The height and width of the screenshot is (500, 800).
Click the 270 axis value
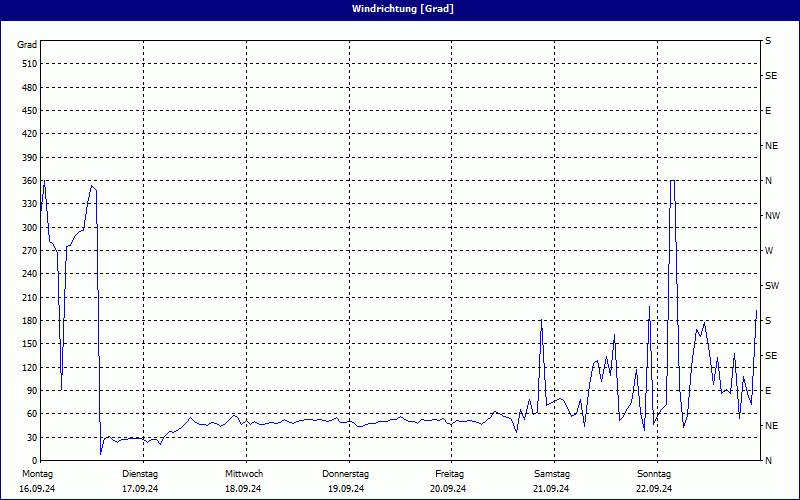30,251
